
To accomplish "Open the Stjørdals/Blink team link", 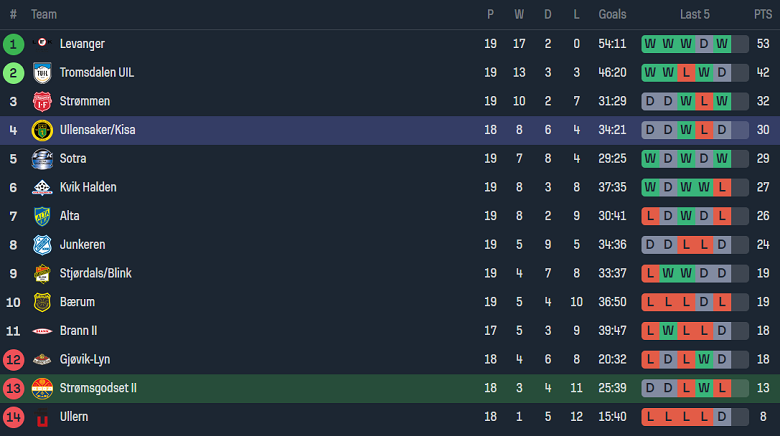I will point(95,273).
